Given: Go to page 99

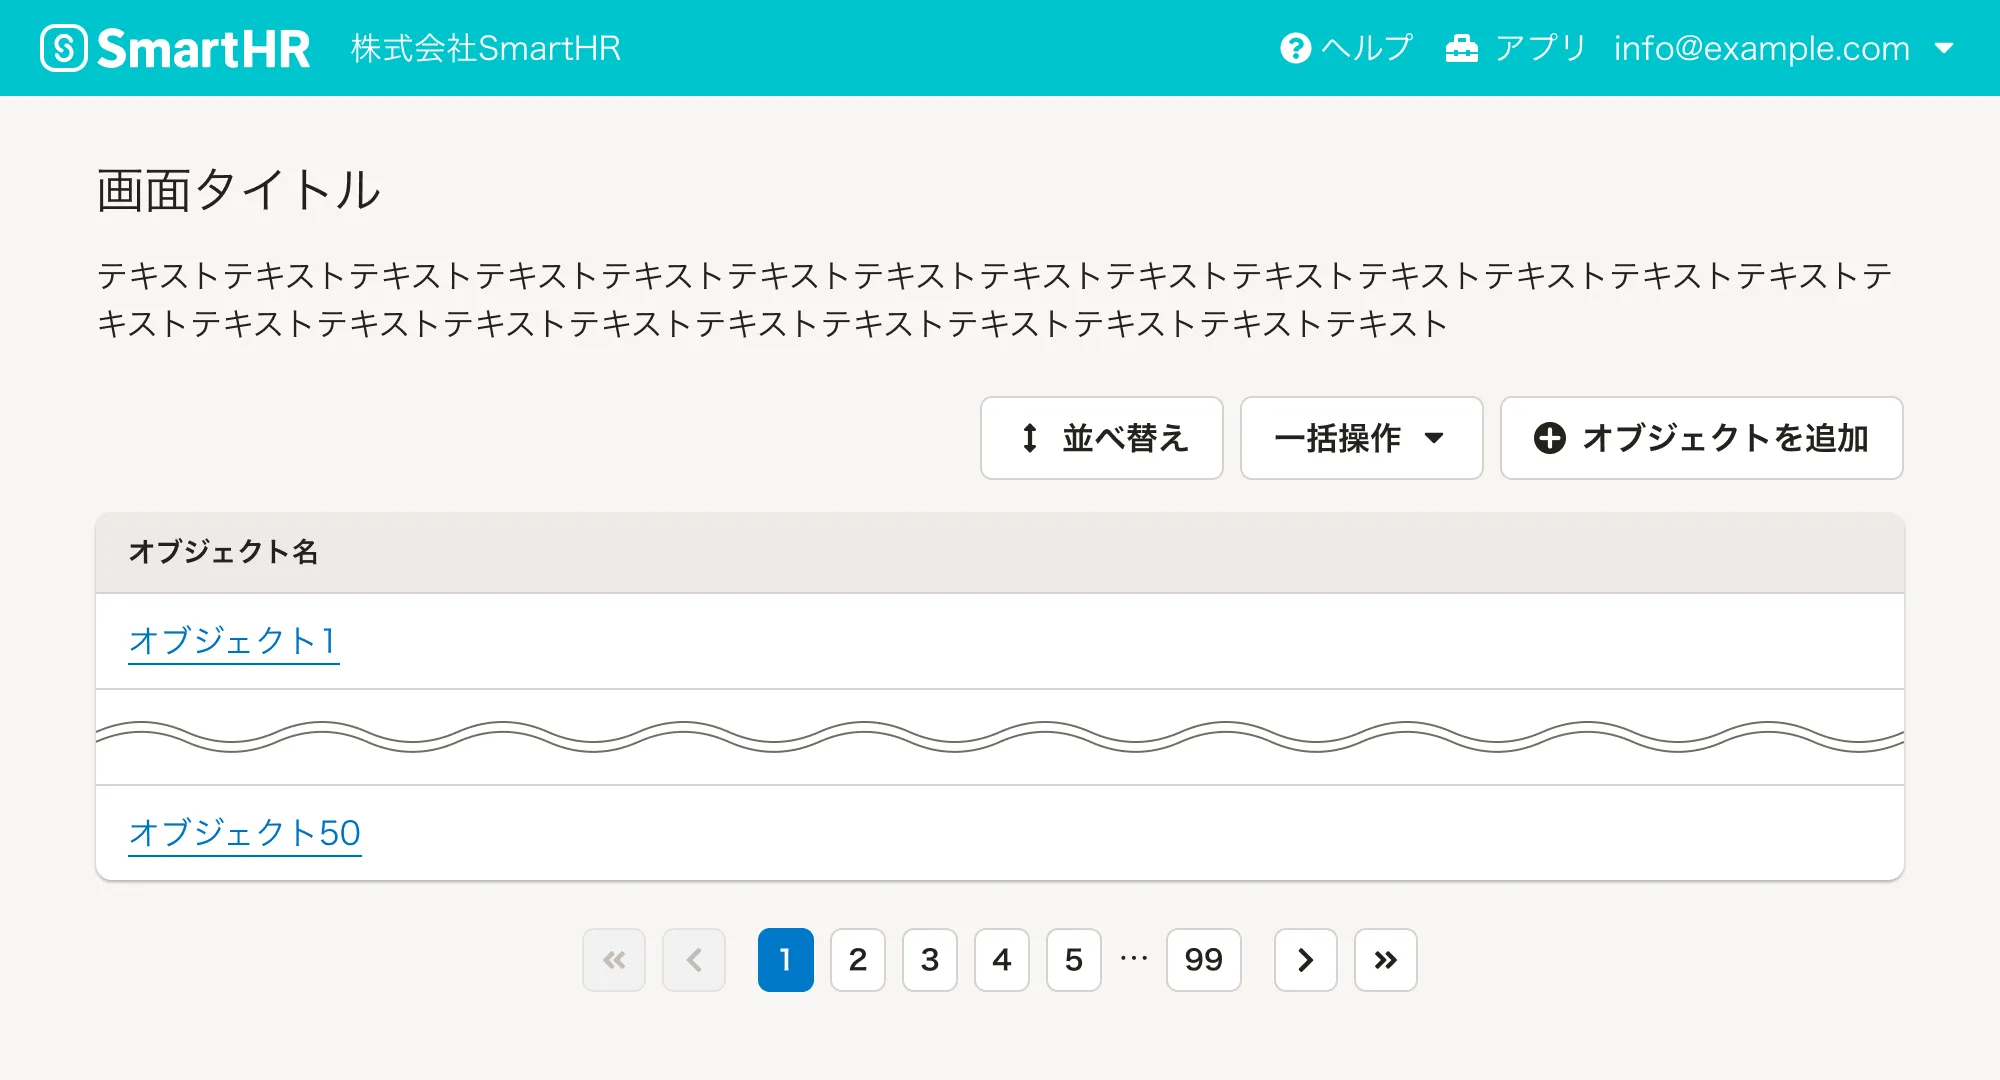Looking at the screenshot, I should click(x=1203, y=960).
